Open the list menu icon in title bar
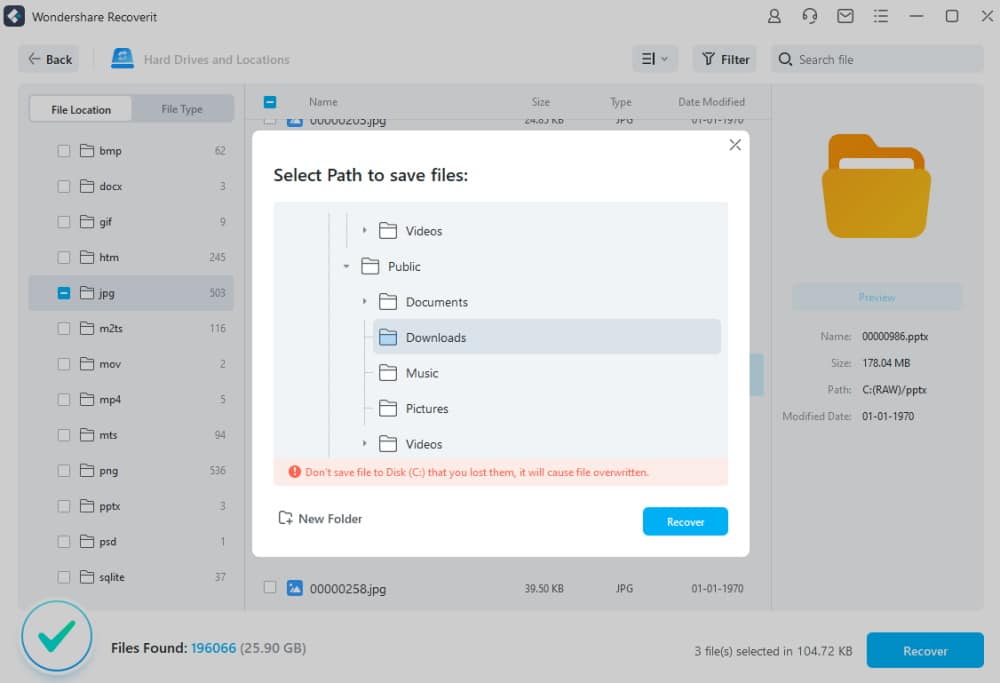 [x=880, y=17]
